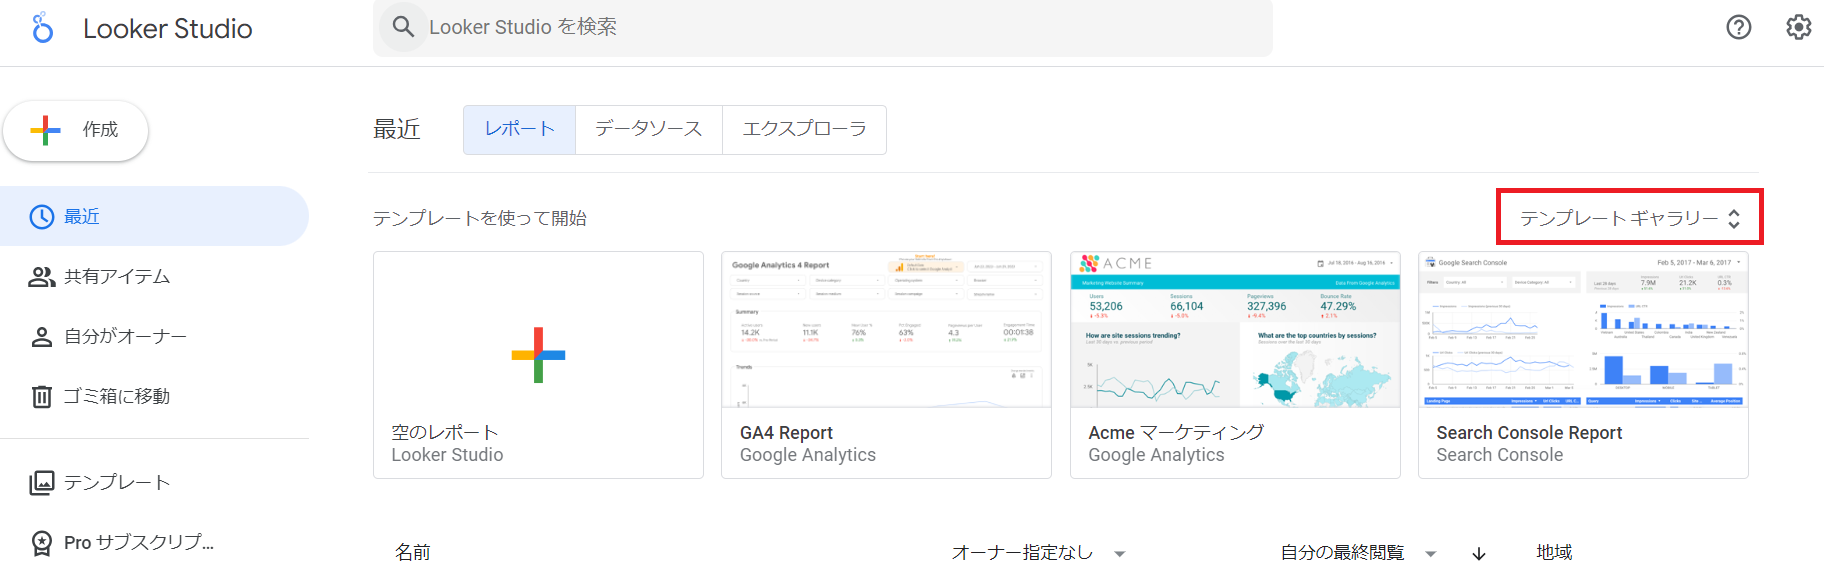Click the GA4 Report title text
The height and width of the screenshot is (563, 1824).
pyautogui.click(x=786, y=433)
